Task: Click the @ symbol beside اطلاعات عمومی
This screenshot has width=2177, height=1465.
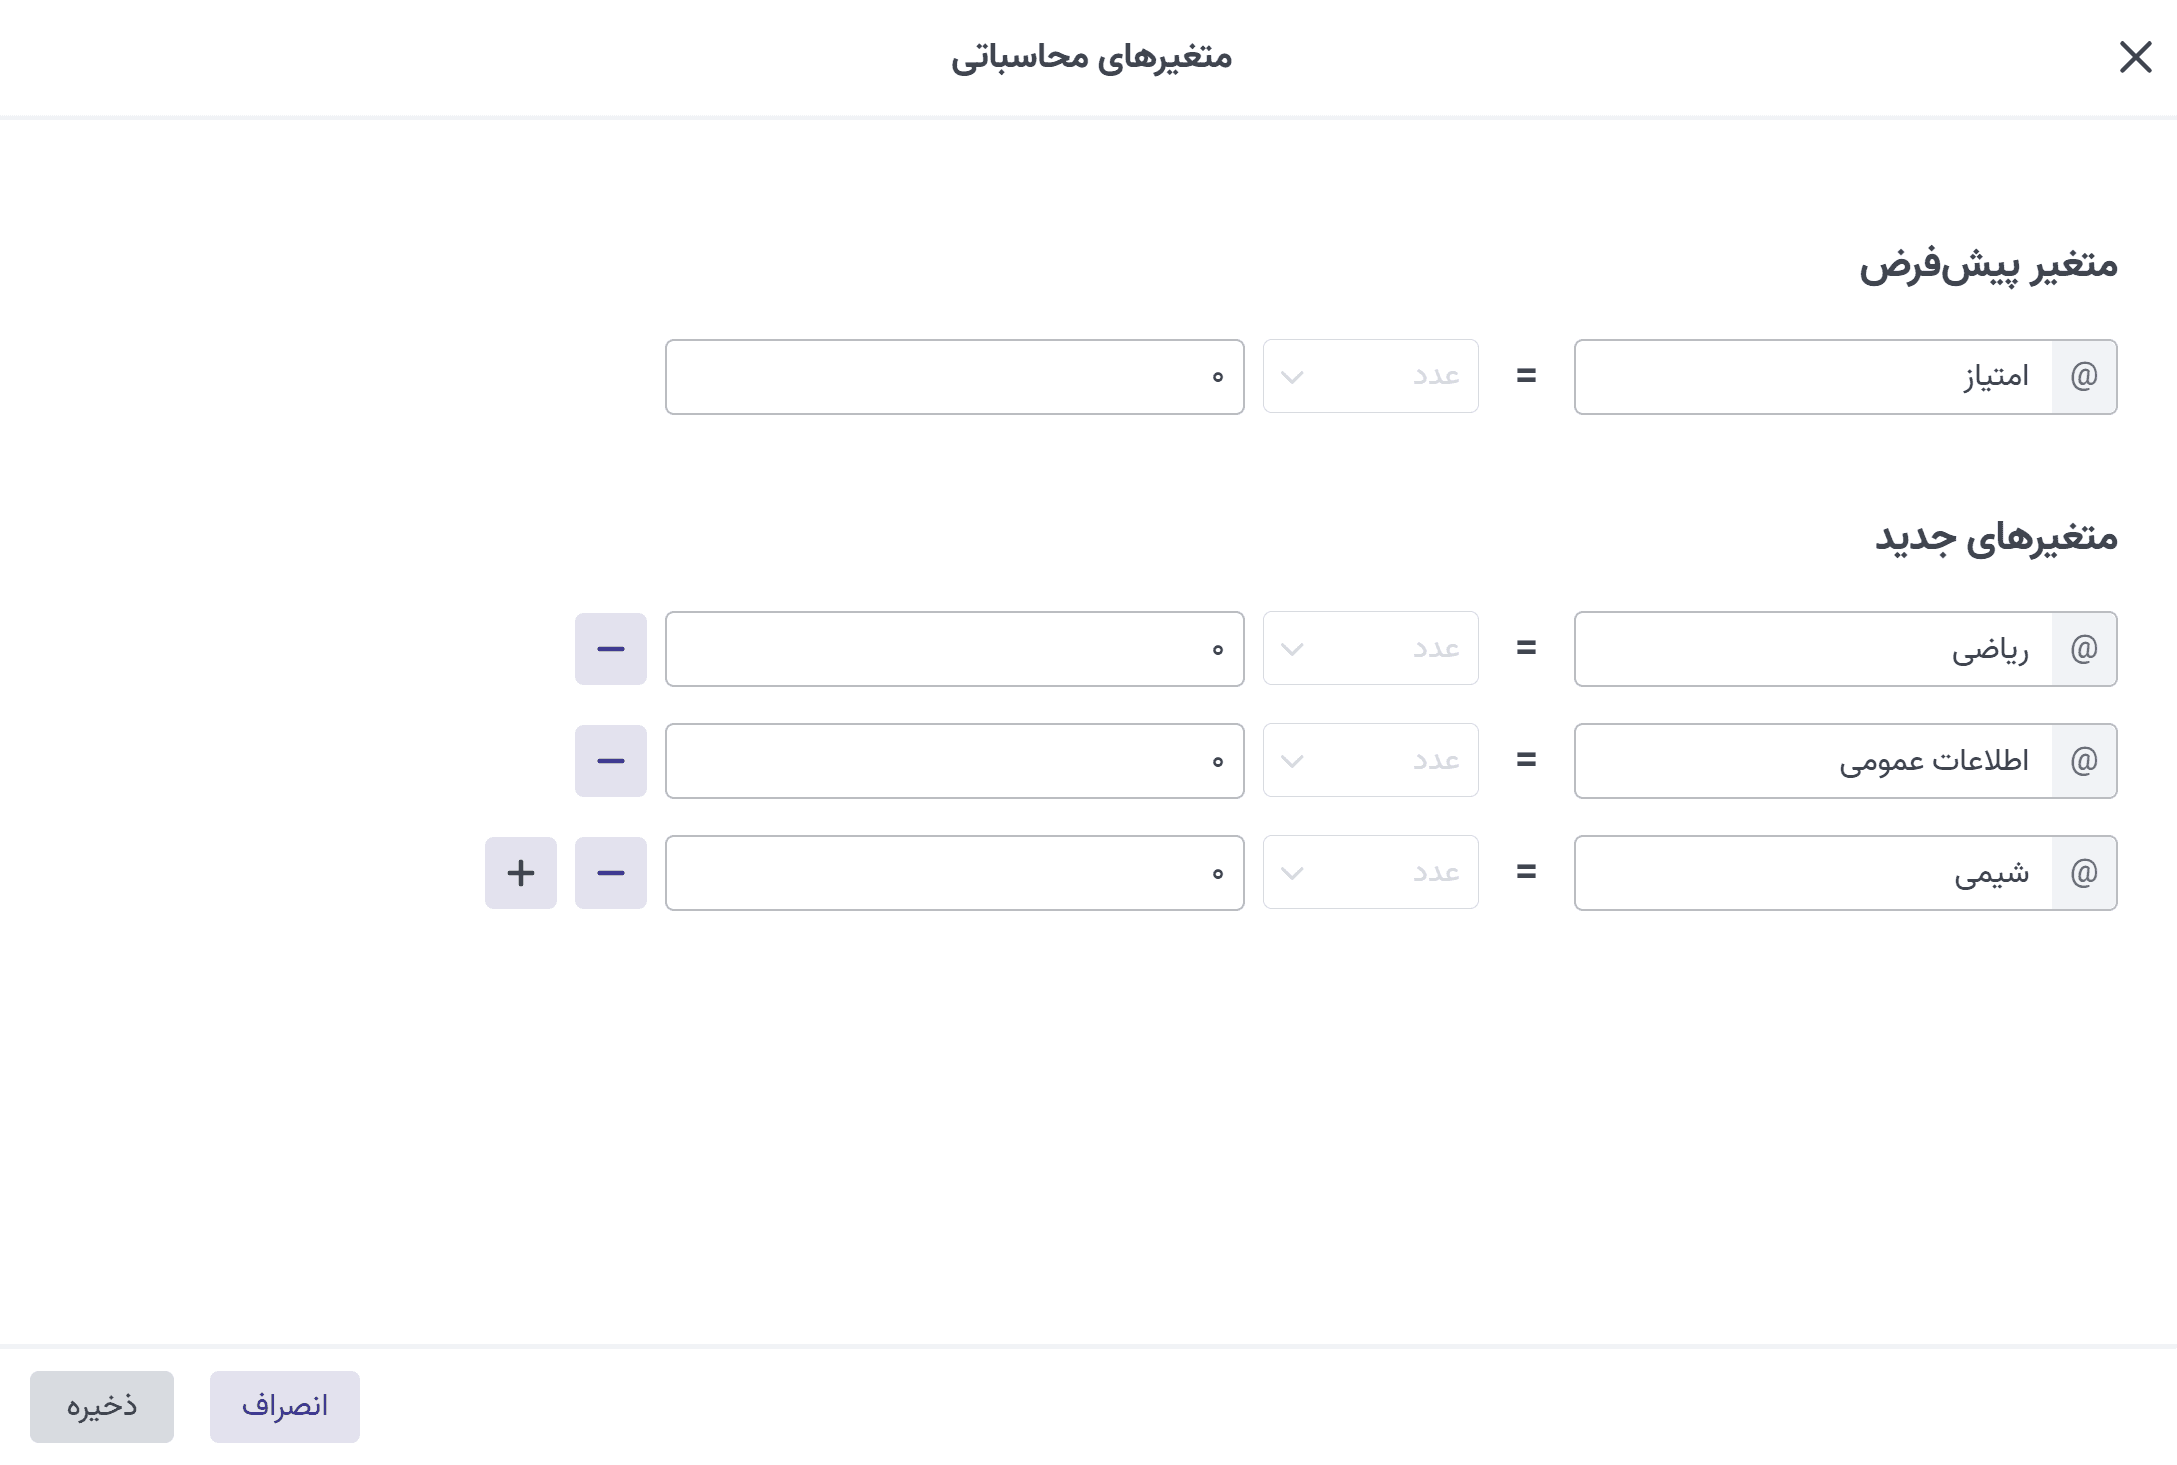Action: (2084, 761)
